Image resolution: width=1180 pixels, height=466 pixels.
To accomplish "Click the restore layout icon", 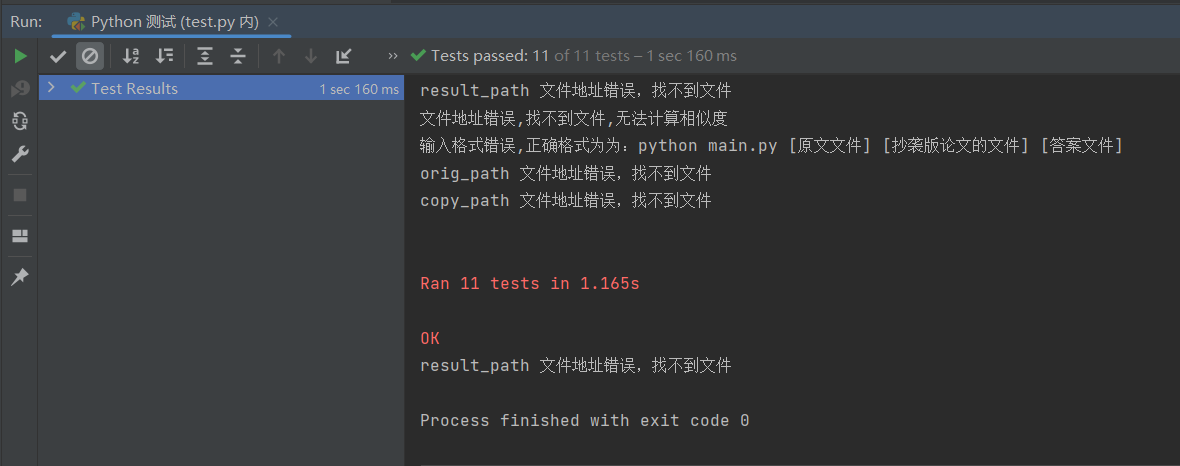I will (20, 236).
